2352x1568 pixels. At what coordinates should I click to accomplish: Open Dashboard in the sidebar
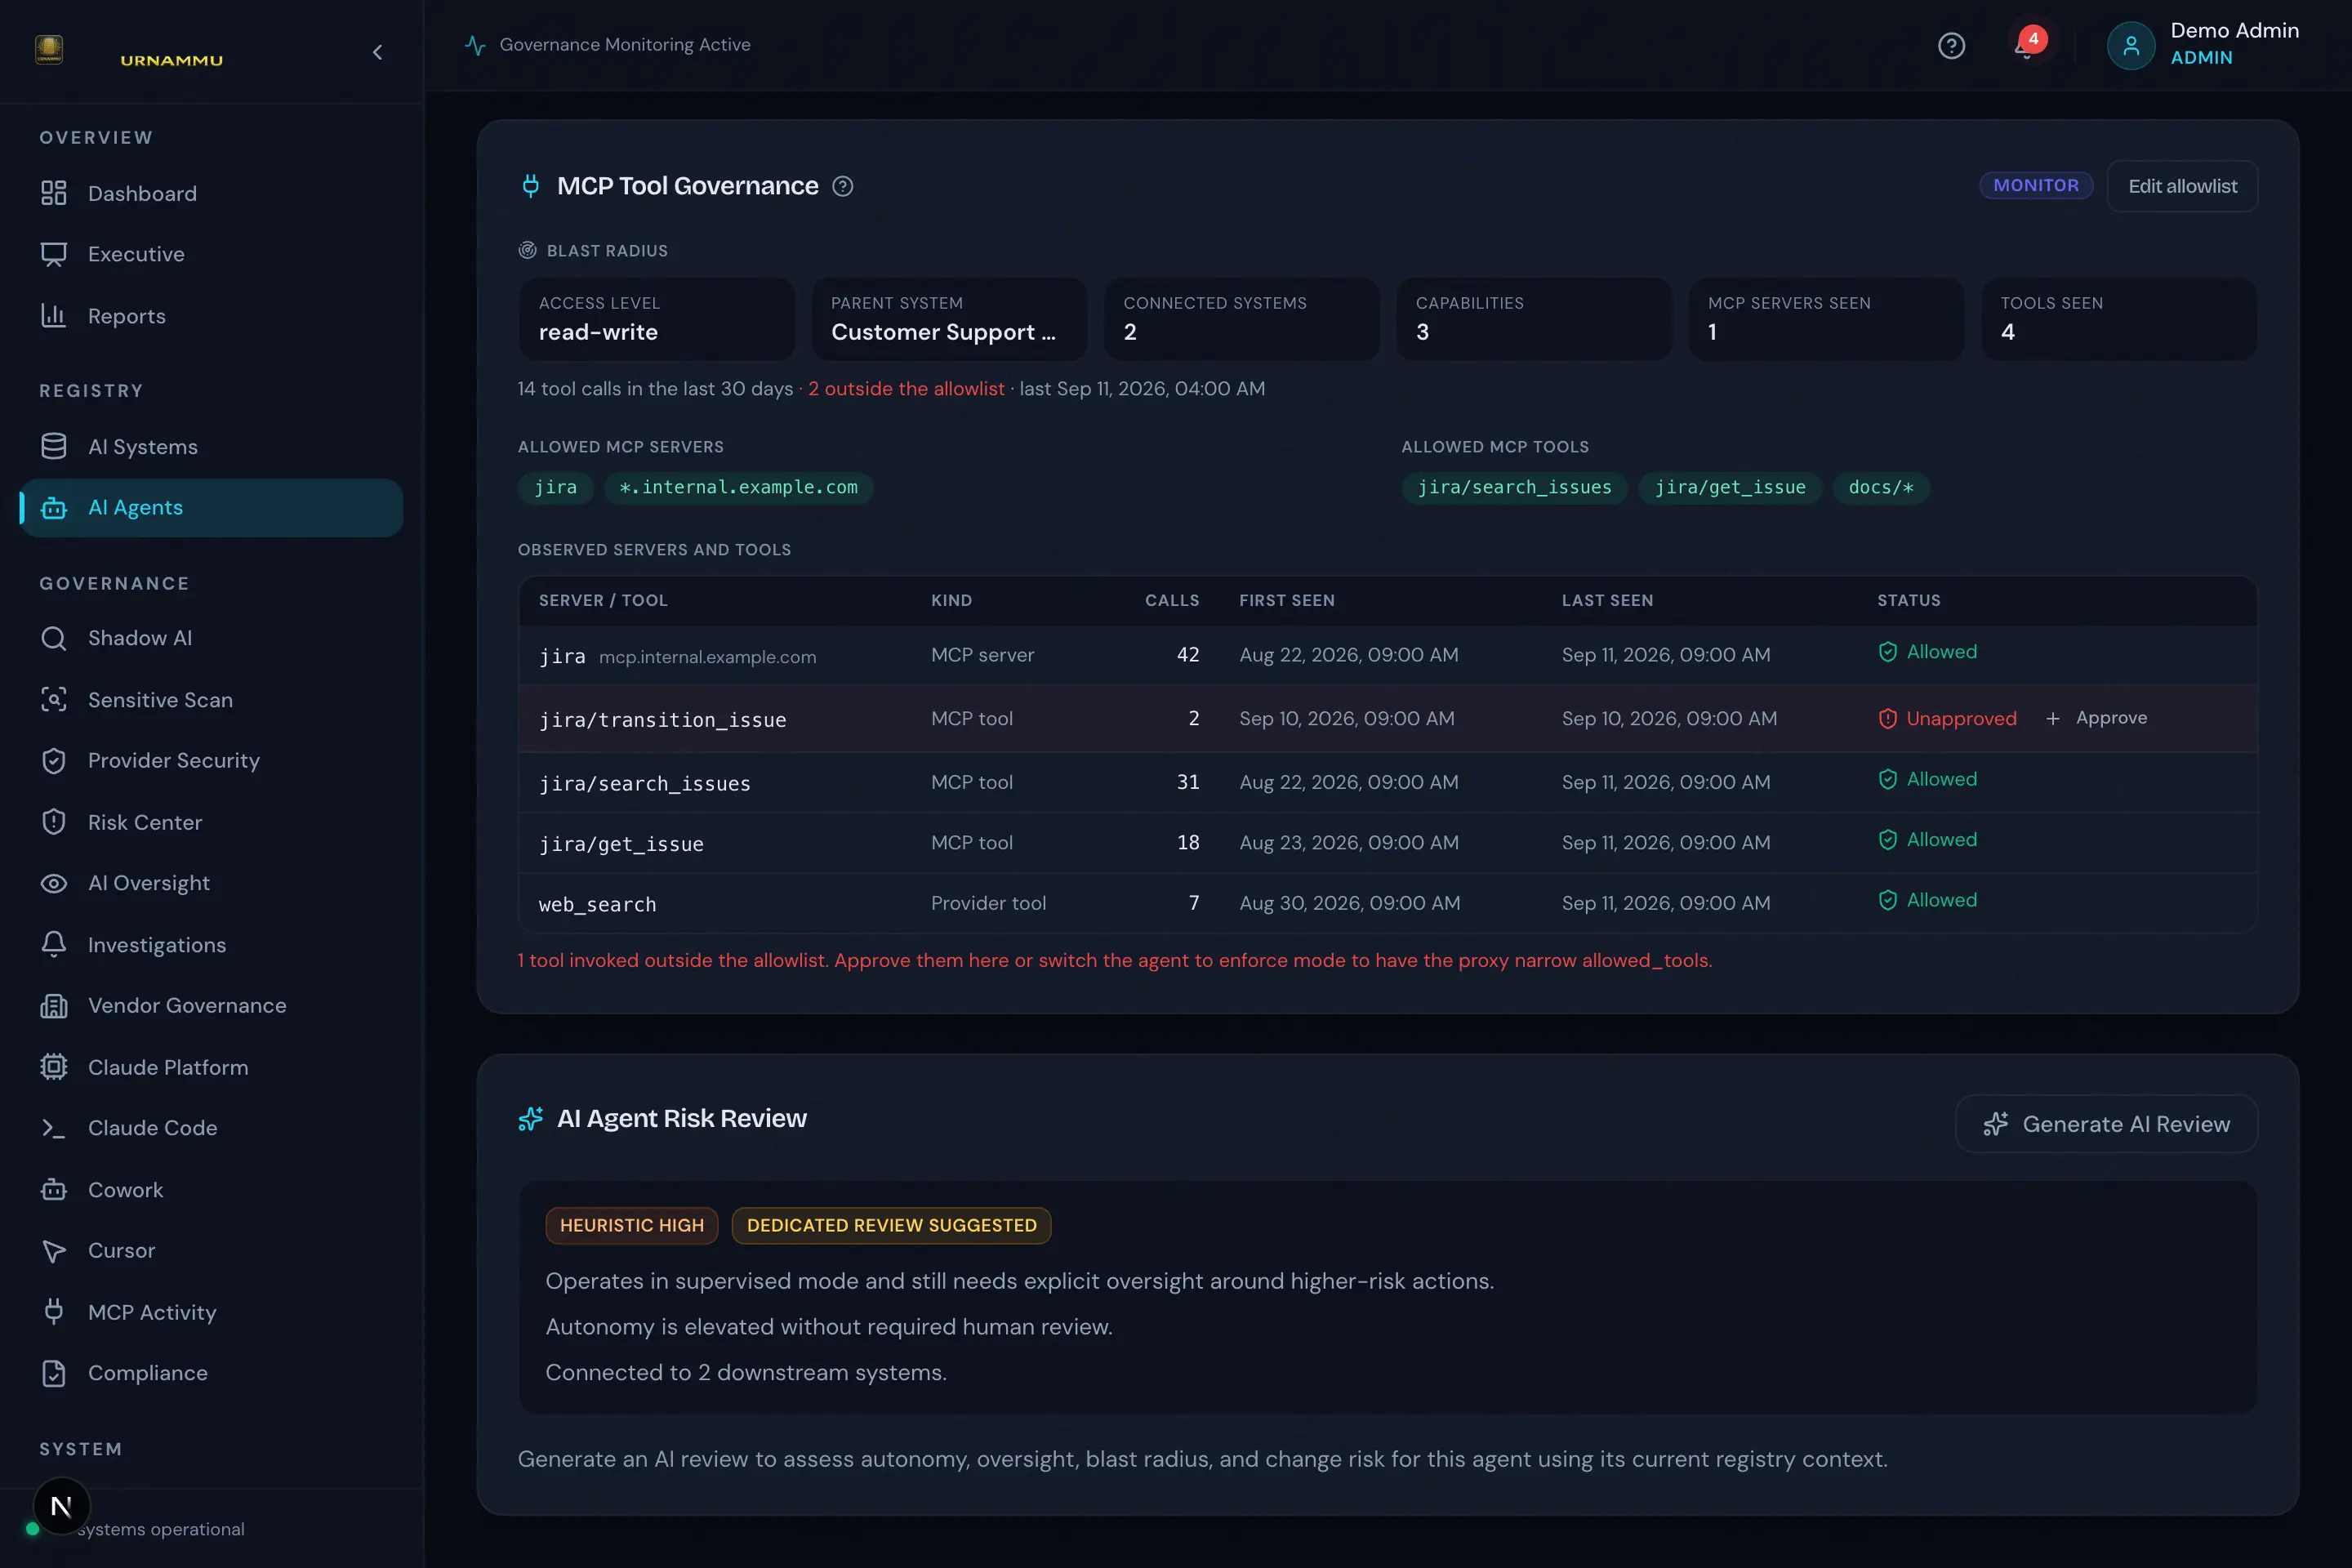[x=211, y=193]
